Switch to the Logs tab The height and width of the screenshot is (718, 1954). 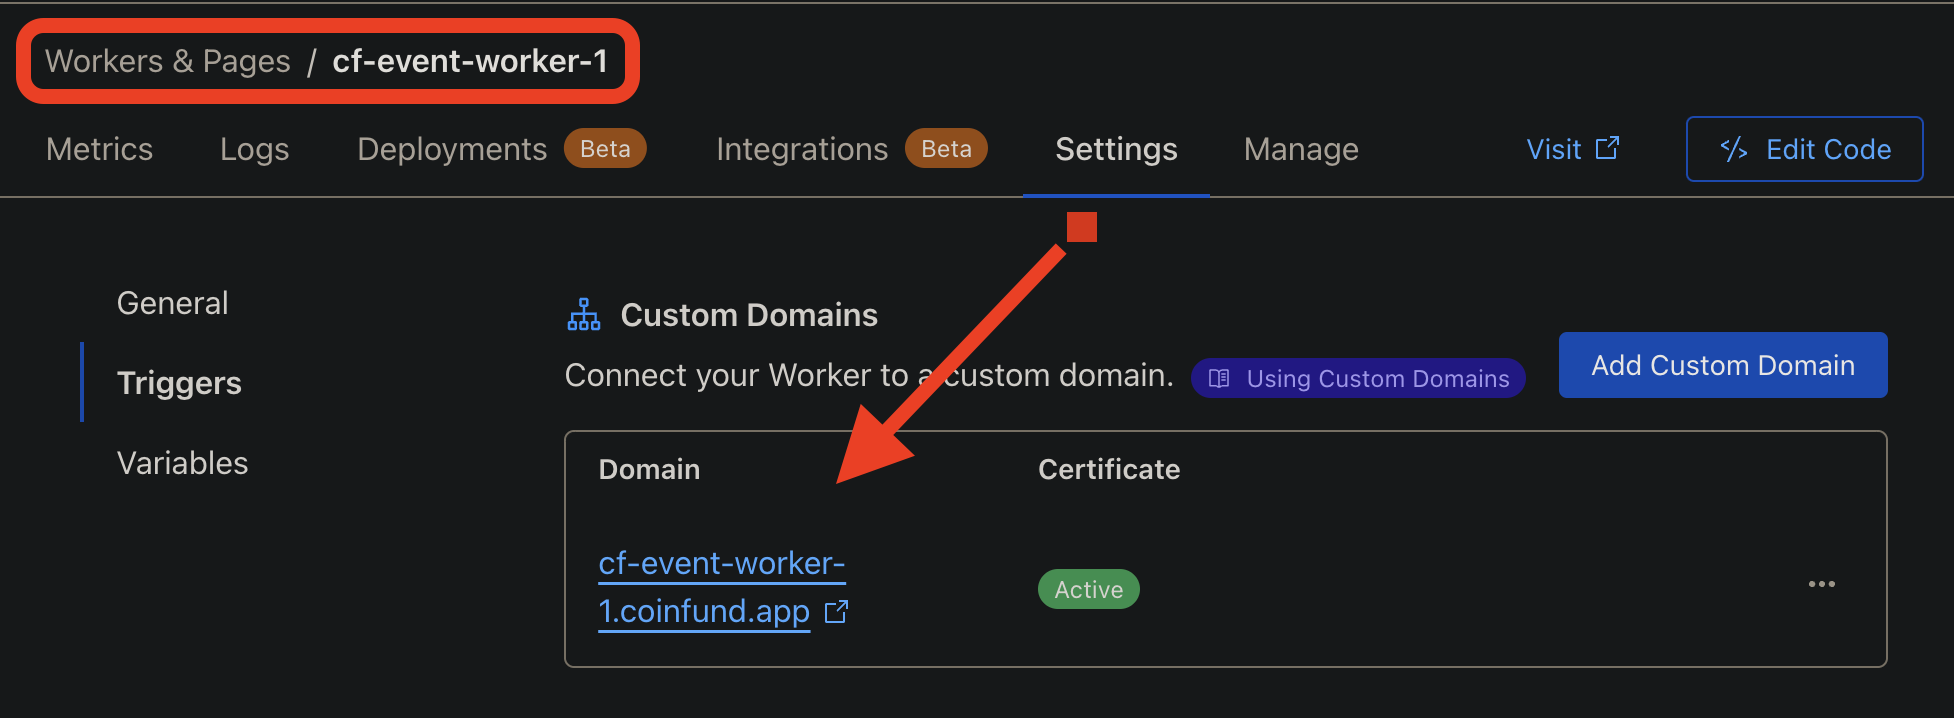(x=254, y=149)
